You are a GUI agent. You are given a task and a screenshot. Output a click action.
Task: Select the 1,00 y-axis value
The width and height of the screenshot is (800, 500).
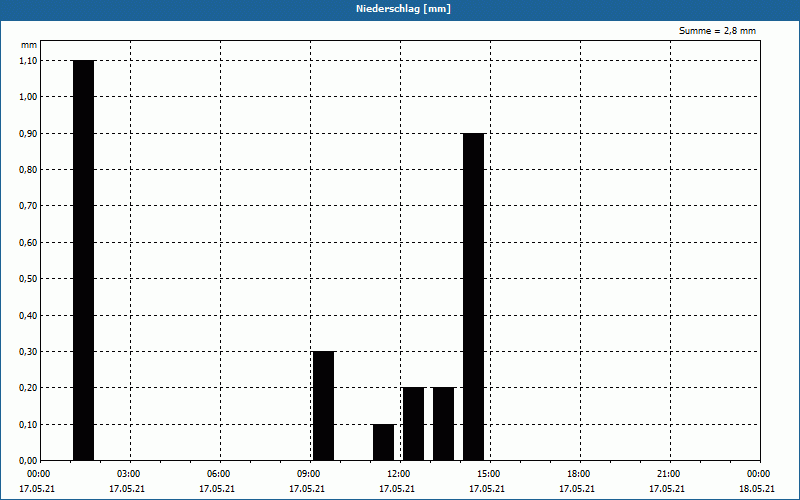coord(29,96)
